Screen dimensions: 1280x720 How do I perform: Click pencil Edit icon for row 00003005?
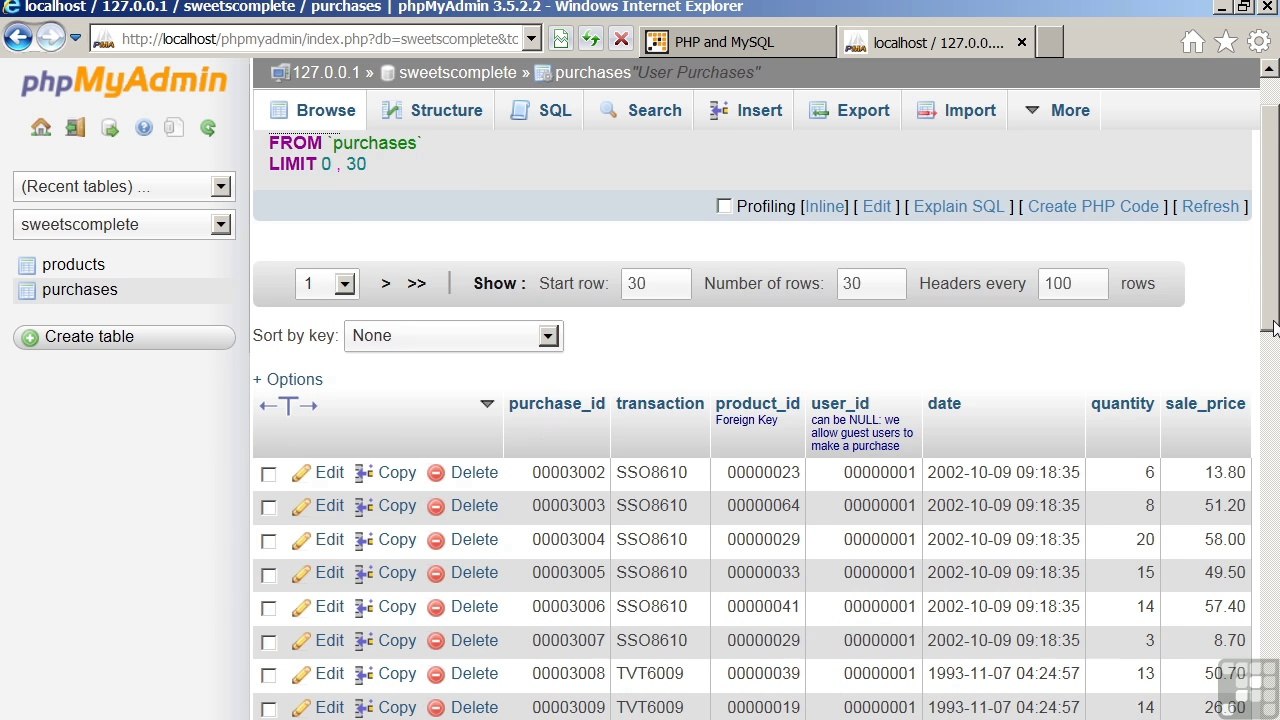click(x=301, y=573)
